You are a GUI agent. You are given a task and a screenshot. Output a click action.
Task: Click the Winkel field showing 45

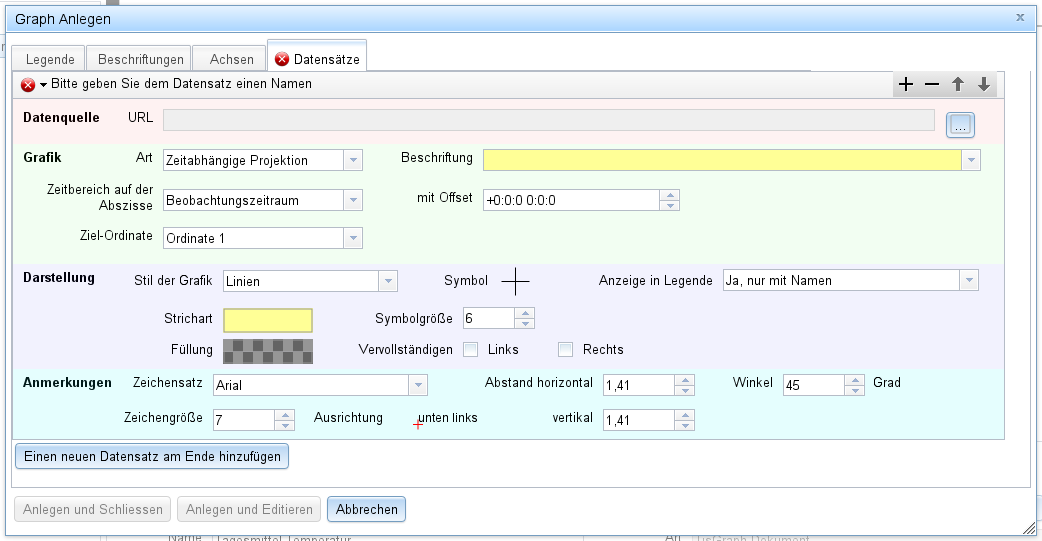[814, 385]
